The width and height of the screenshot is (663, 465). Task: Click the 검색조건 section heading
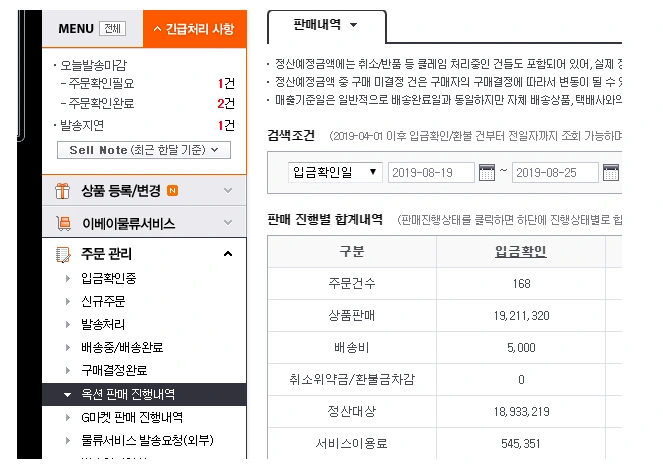pos(291,135)
